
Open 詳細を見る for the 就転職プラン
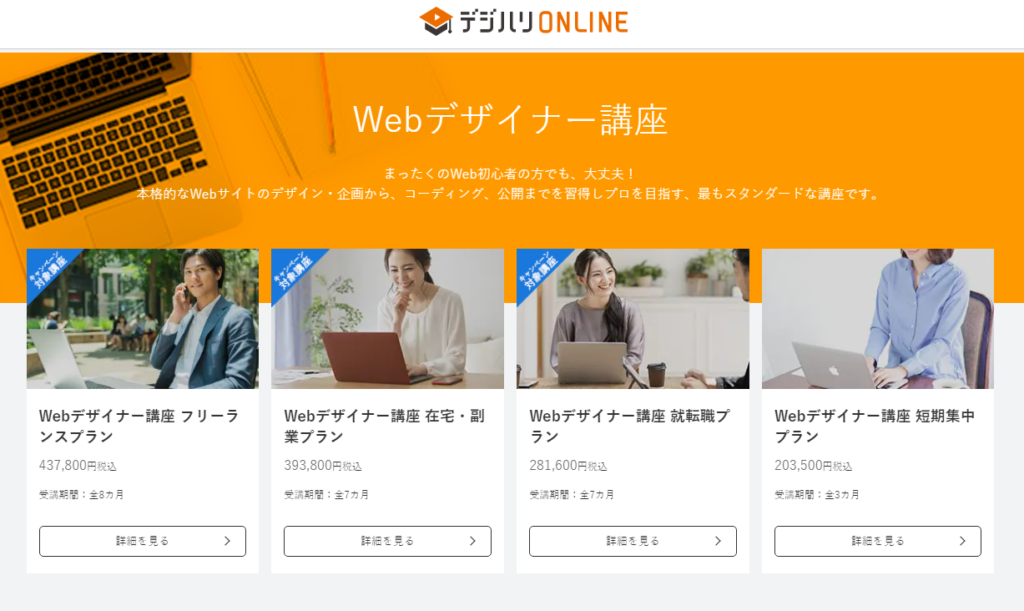click(633, 541)
